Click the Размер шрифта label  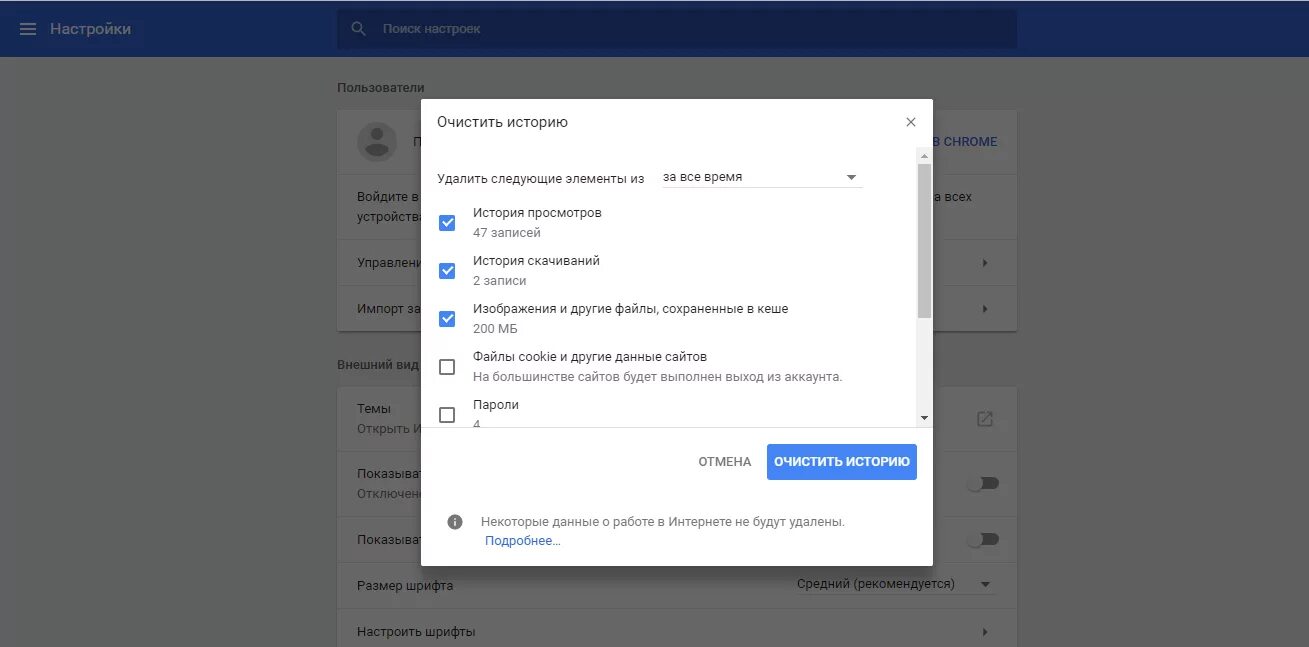[405, 586]
